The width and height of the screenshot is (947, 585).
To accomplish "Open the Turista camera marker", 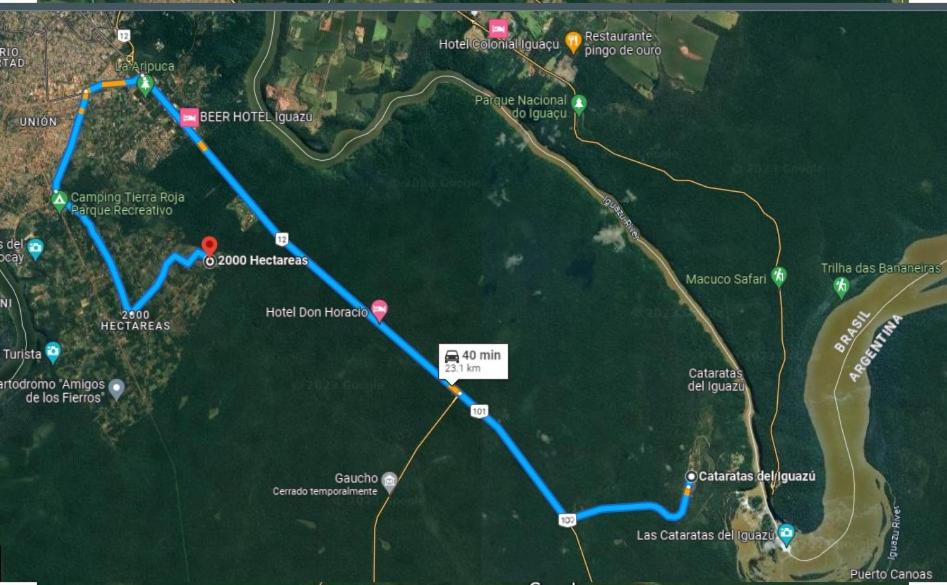I will [53, 352].
